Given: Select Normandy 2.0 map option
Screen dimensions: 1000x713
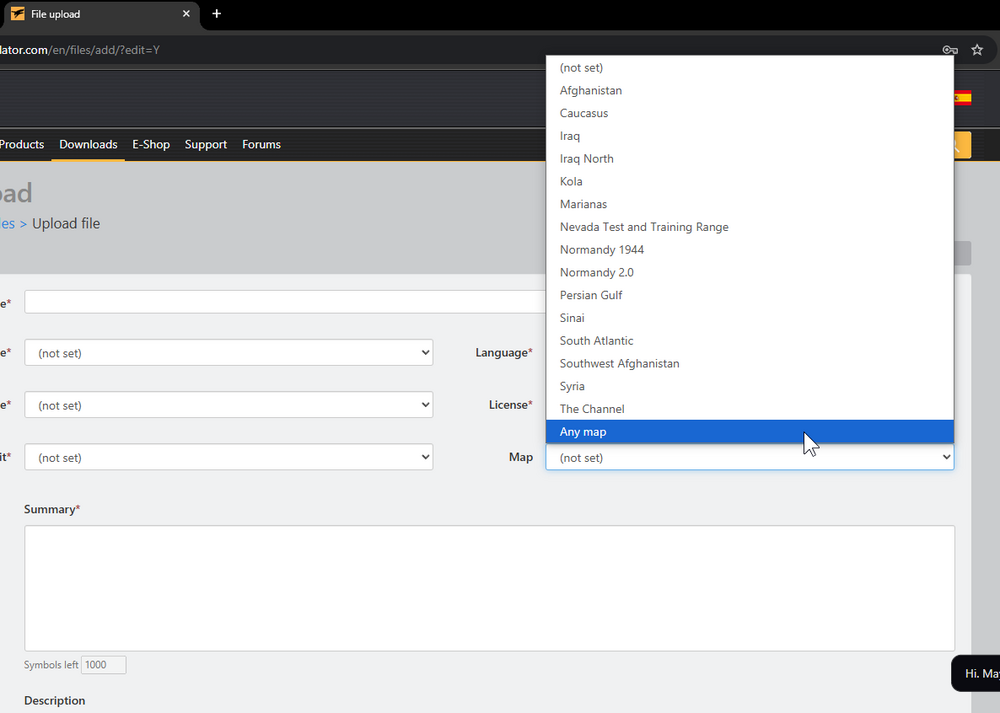Looking at the screenshot, I should [x=750, y=272].
